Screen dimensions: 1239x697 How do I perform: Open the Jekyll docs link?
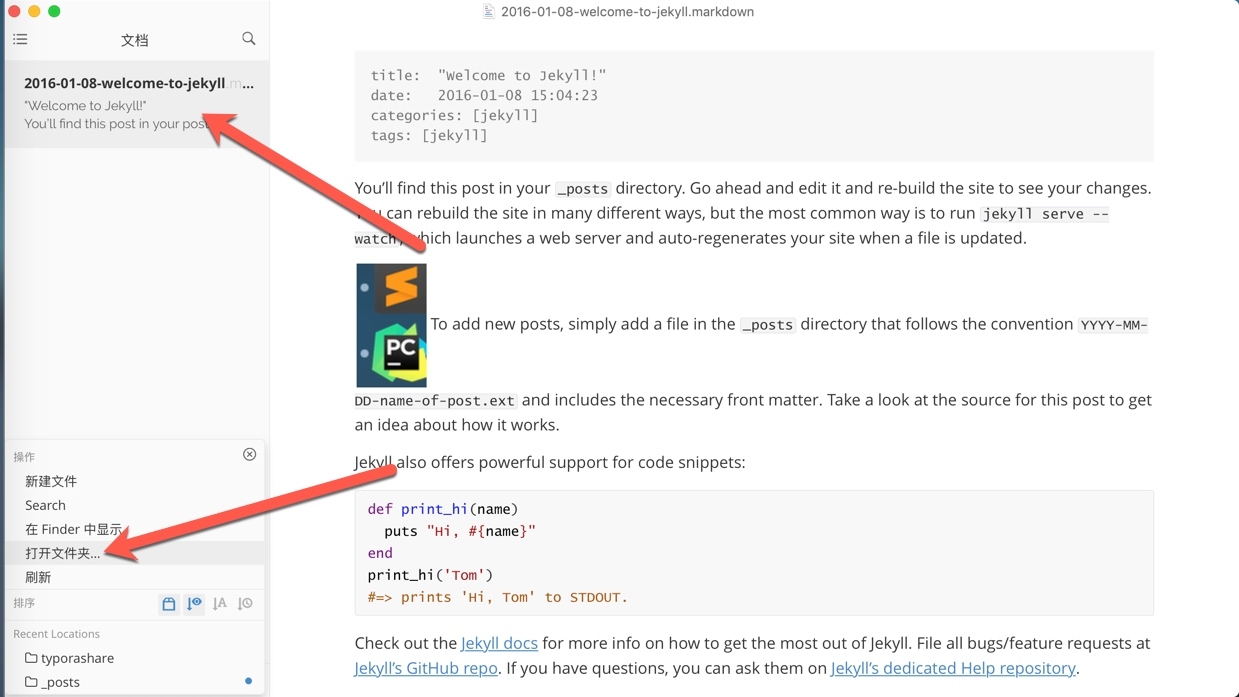click(499, 643)
